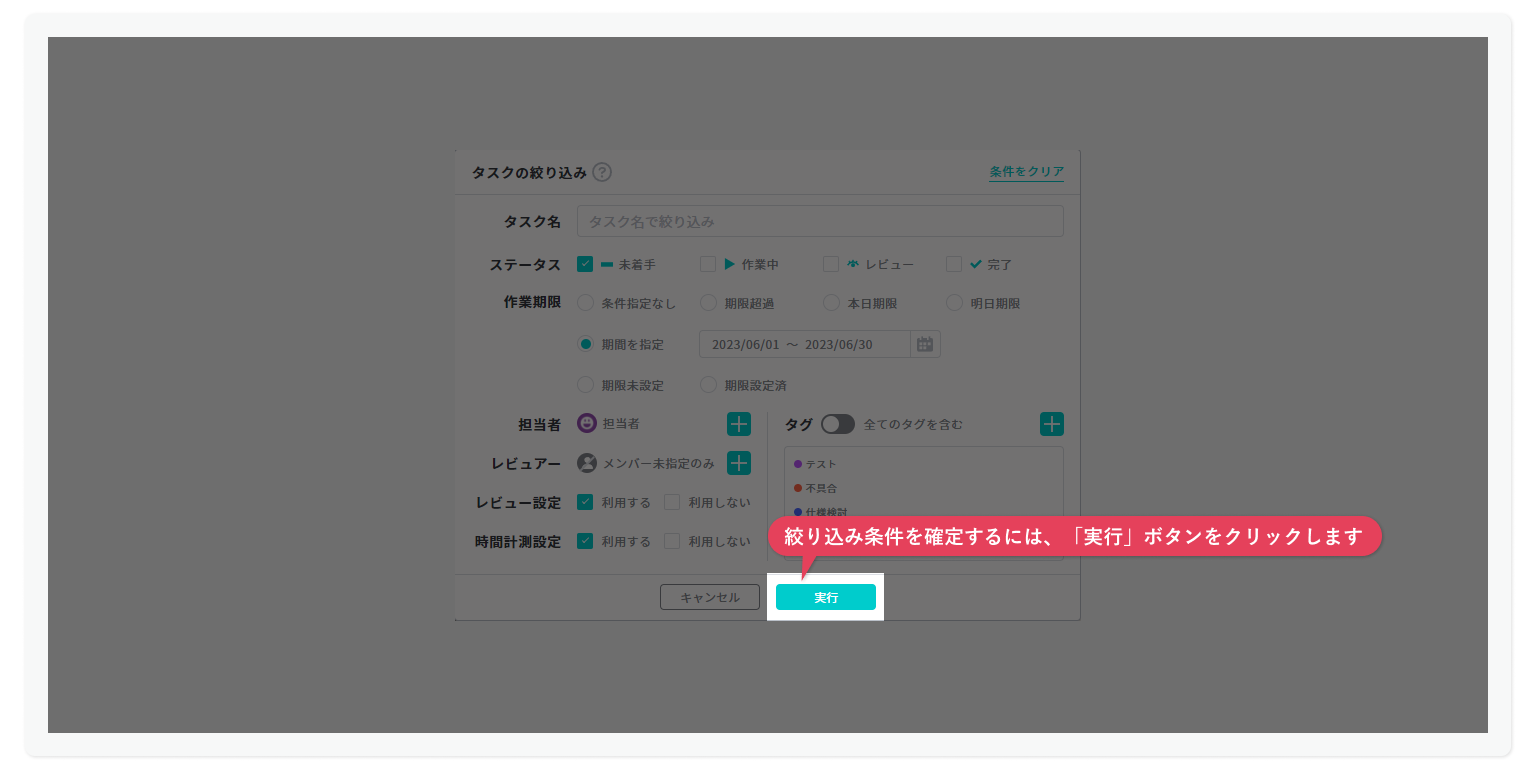
Task: Click the タスク名 input field
Action: pyautogui.click(x=820, y=221)
